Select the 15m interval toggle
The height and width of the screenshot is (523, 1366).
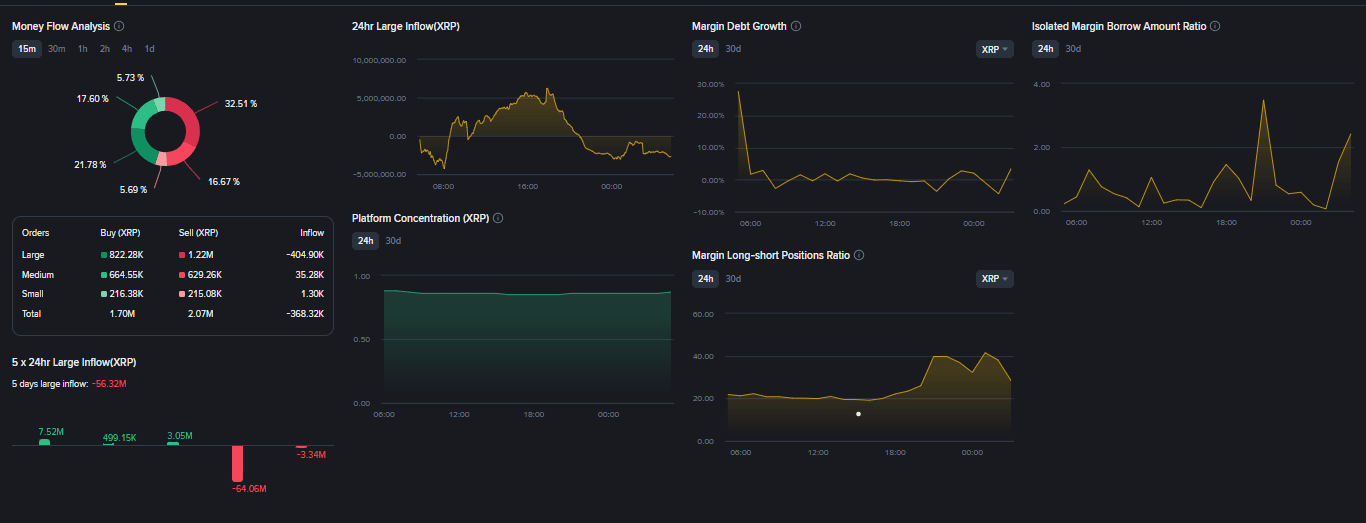pos(27,49)
